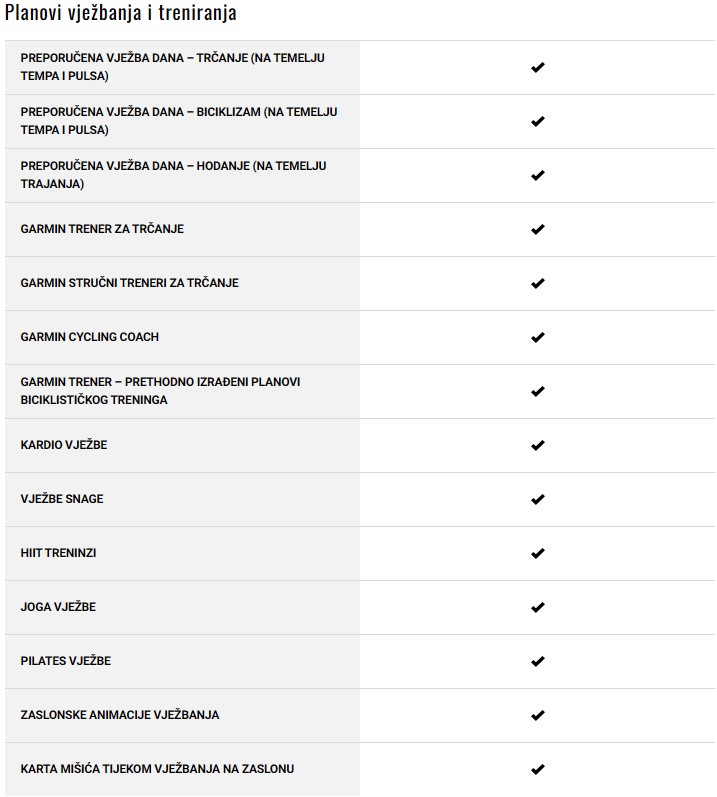Click the checkmark in Pilates vježbe row

(537, 661)
